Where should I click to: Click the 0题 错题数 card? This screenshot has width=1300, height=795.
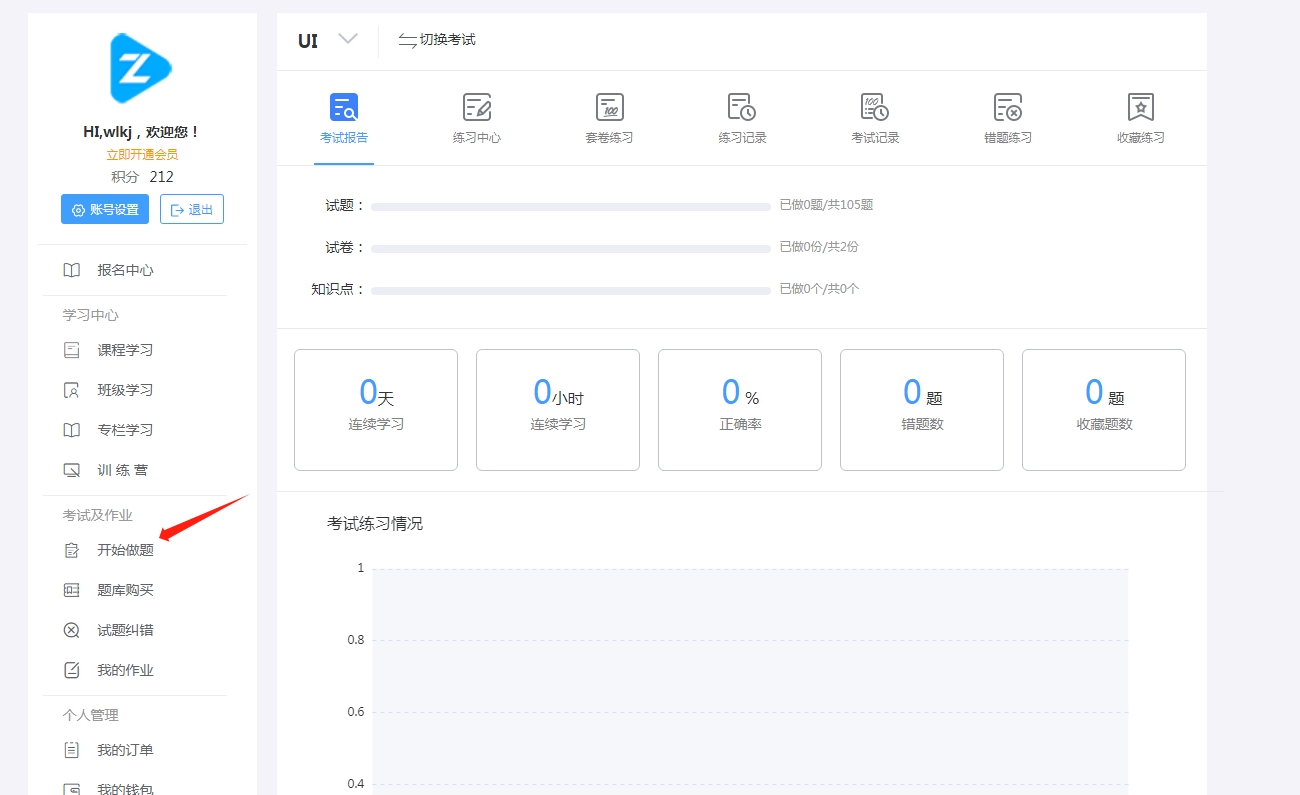[922, 410]
